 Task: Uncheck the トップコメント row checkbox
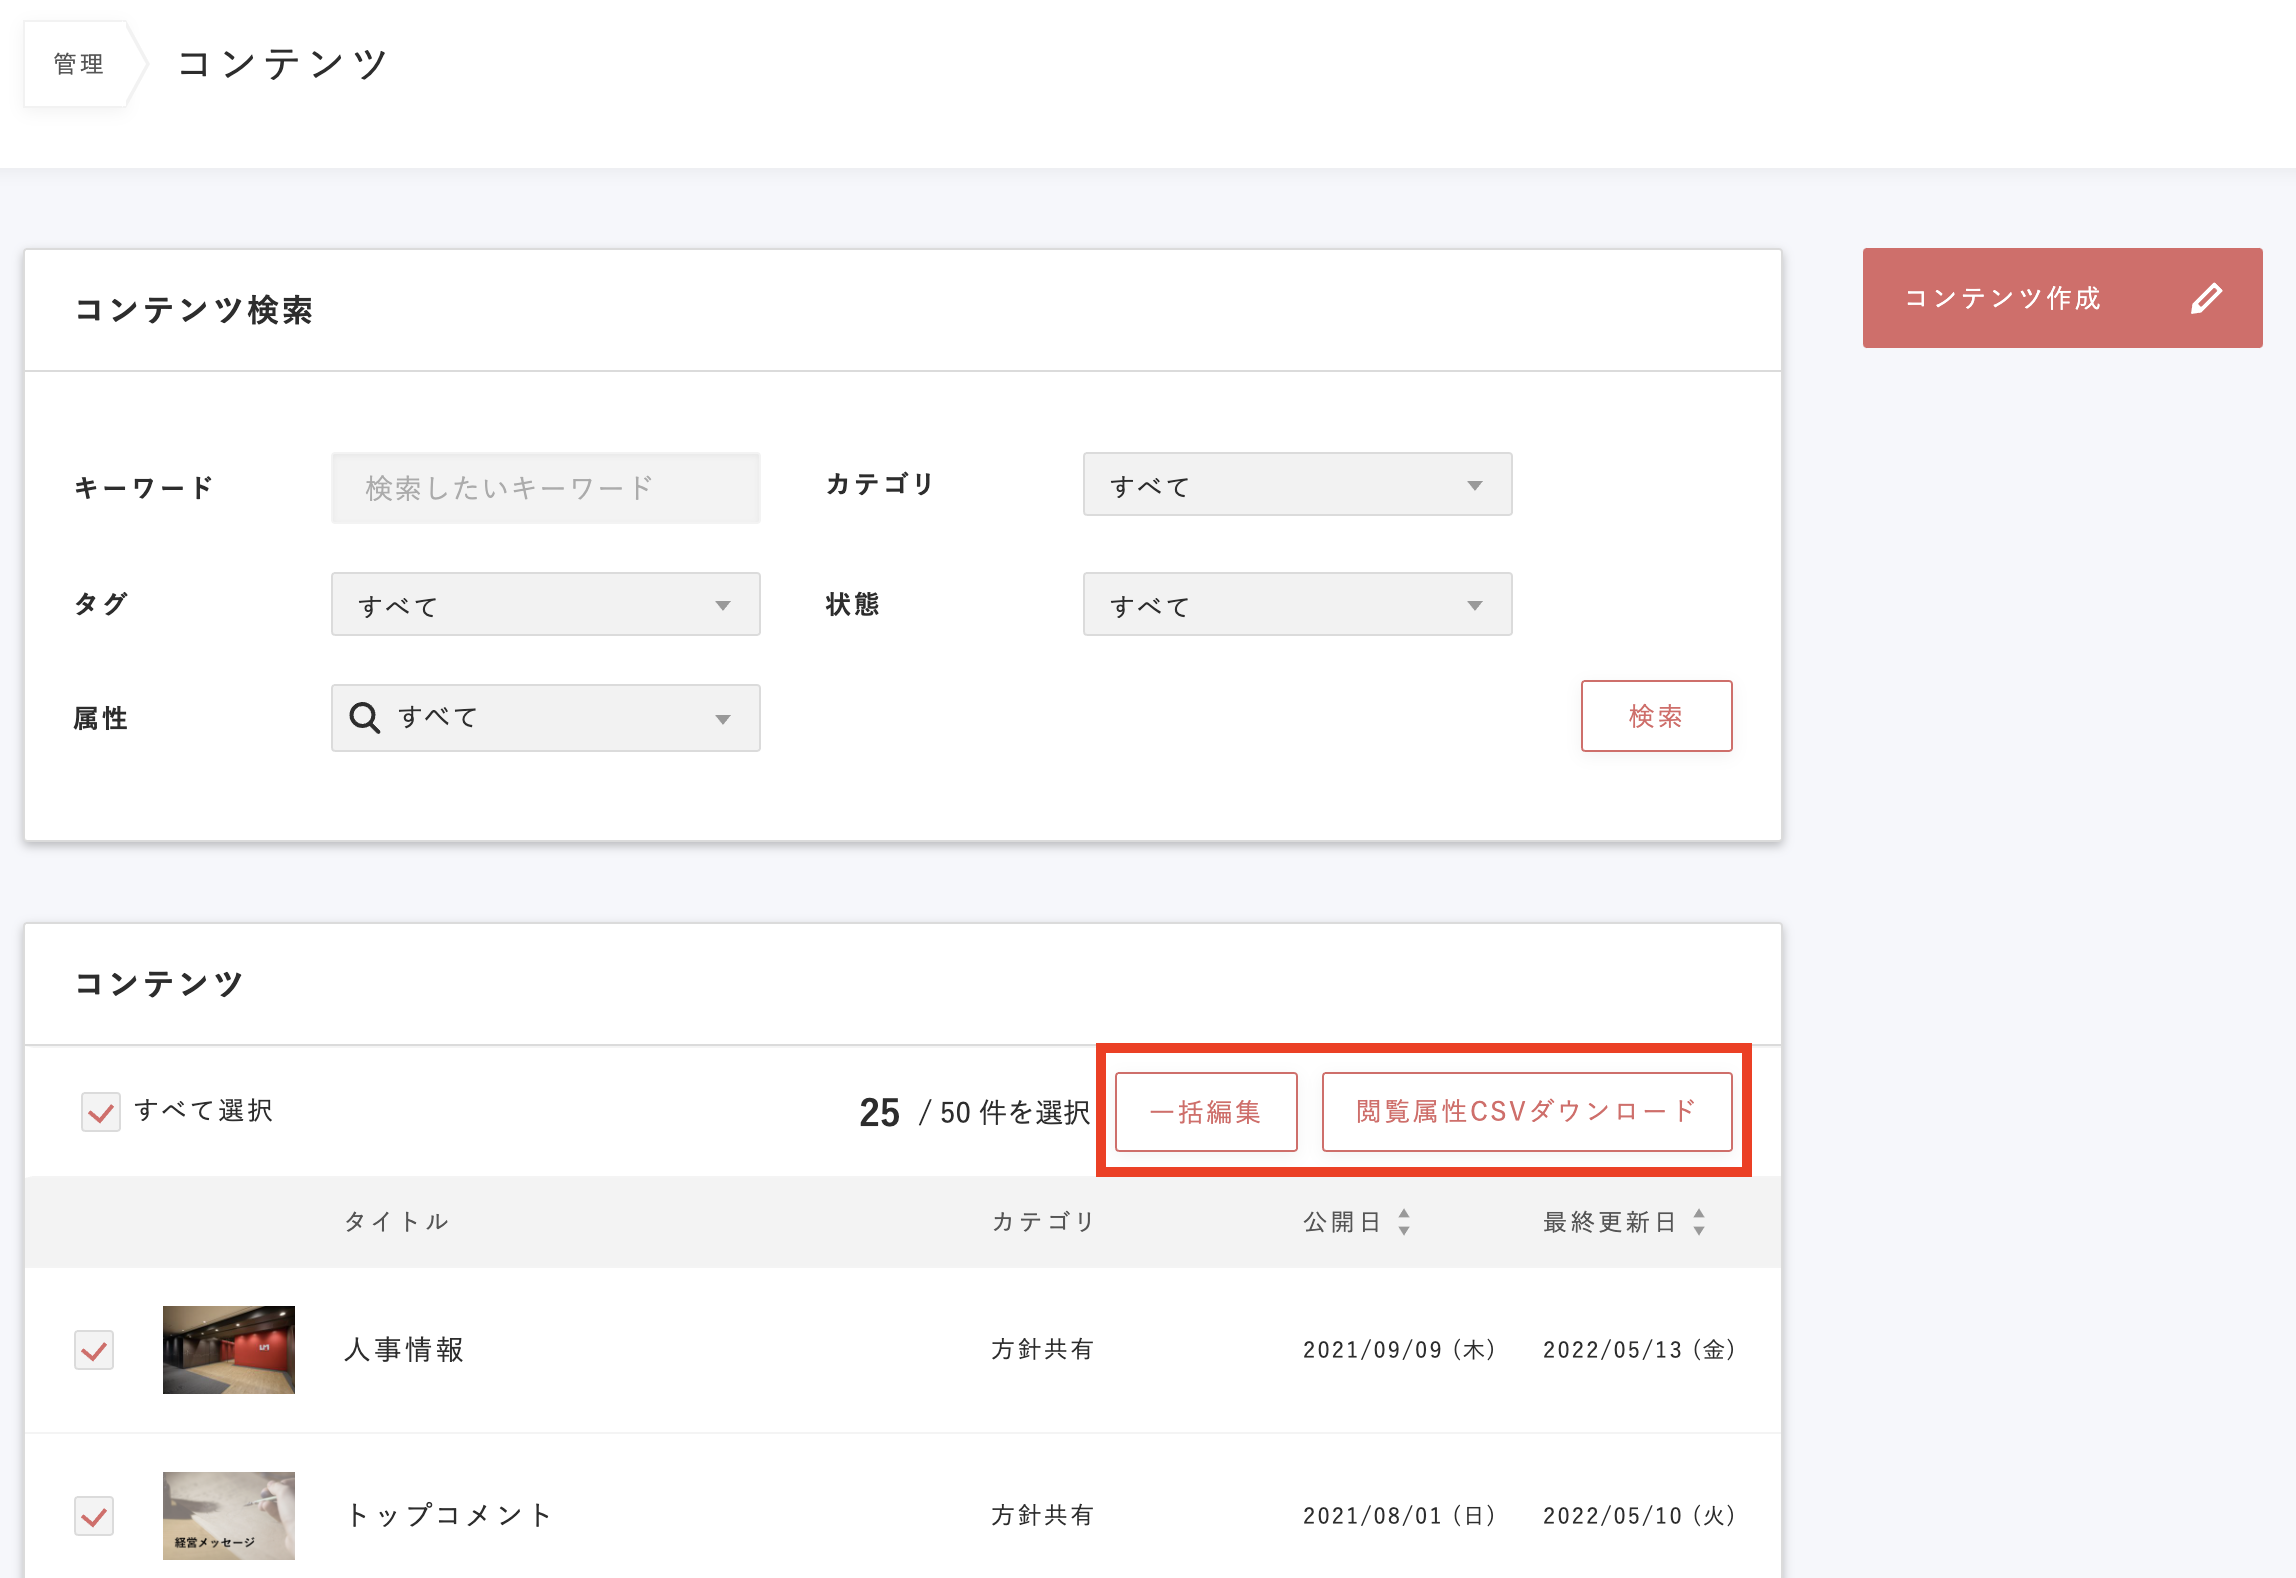(x=94, y=1516)
